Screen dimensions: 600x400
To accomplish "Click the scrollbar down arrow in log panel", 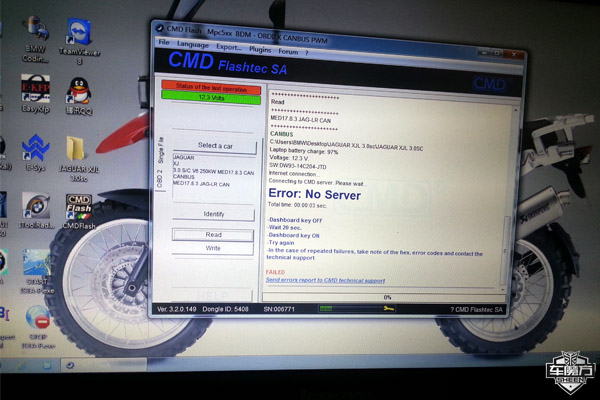I will pyautogui.click(x=504, y=289).
